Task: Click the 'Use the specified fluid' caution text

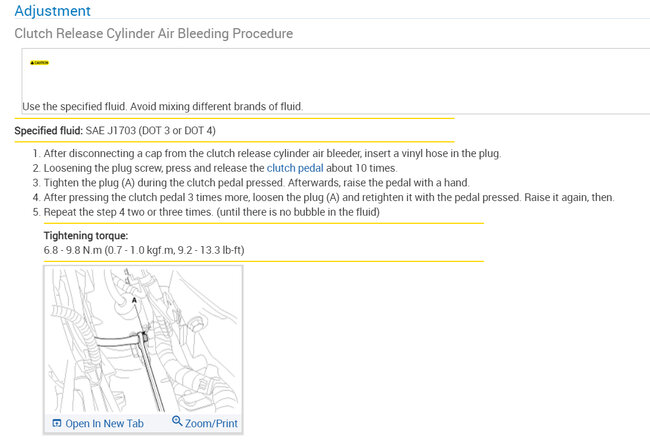Action: [x=162, y=106]
